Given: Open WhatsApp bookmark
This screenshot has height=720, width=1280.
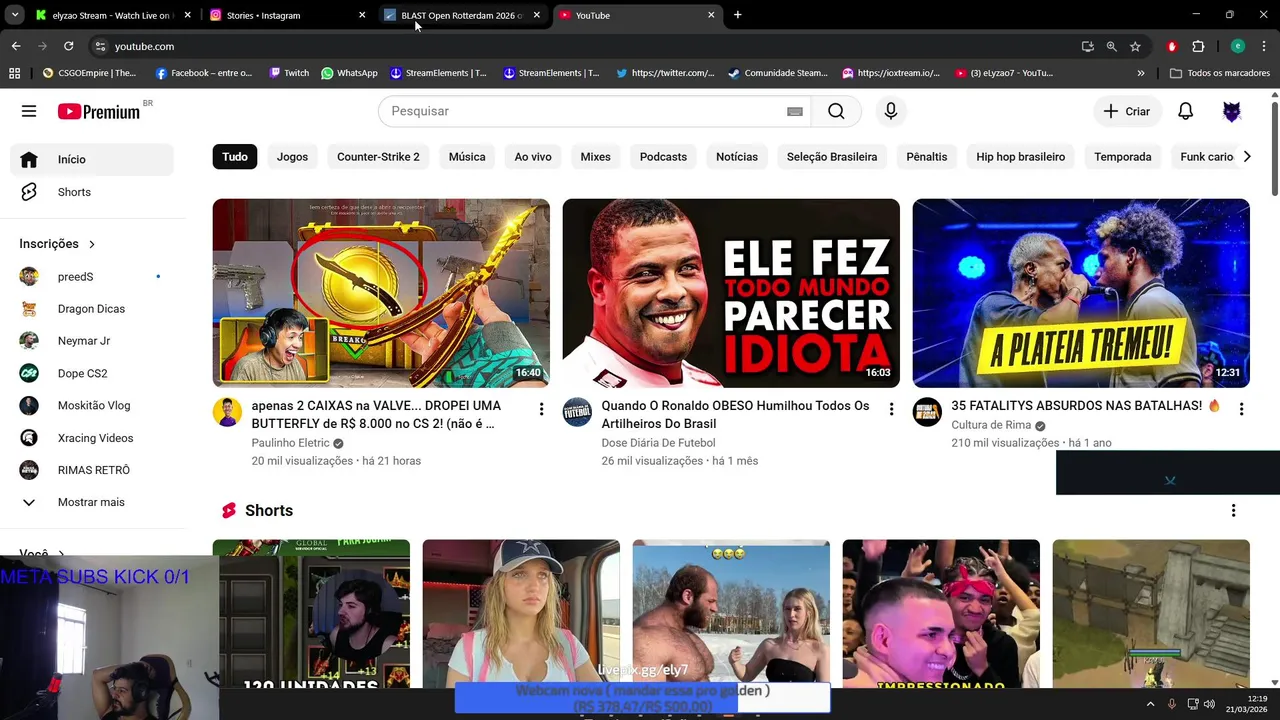Looking at the screenshot, I should pyautogui.click(x=349, y=73).
